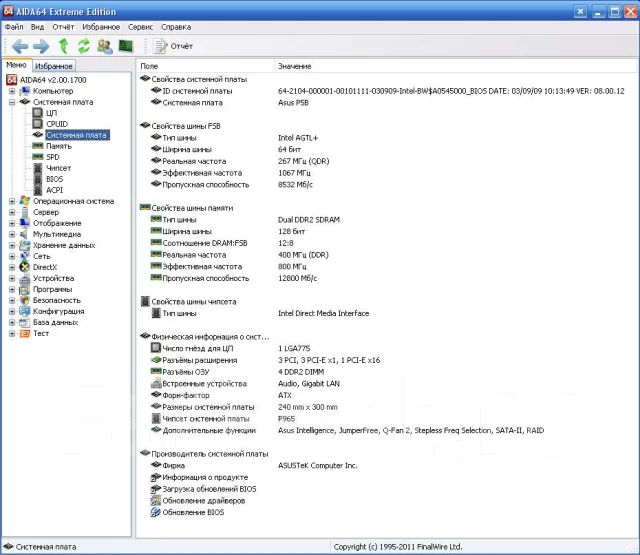The width and height of the screenshot is (640, 555).
Task: Expand the Хранение данных node
Action: [12, 245]
